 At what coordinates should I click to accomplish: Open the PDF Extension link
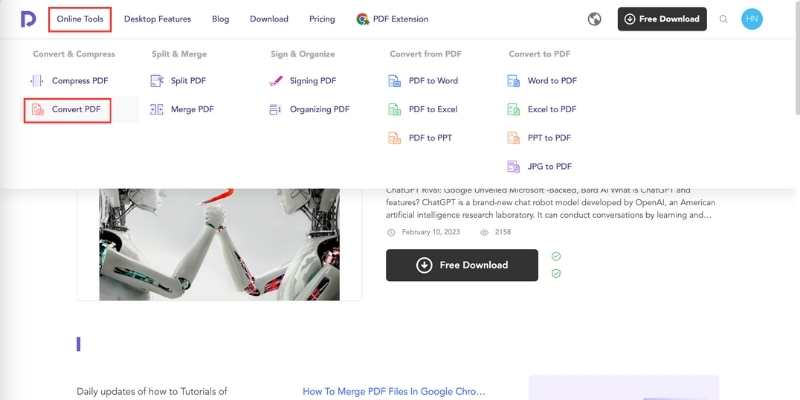pos(399,19)
